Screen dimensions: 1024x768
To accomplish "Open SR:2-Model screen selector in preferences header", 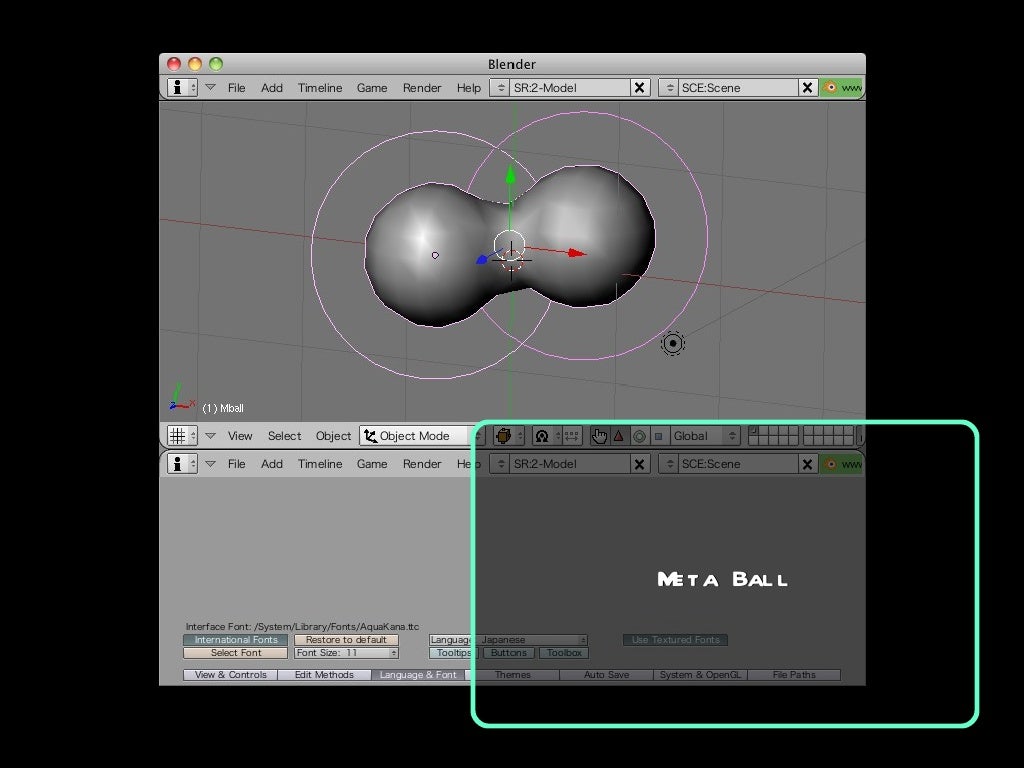I will tap(500, 464).
